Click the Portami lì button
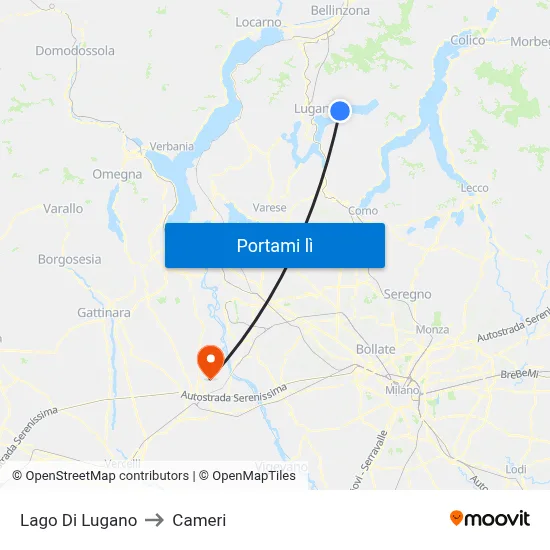The width and height of the screenshot is (550, 550). coord(275,246)
